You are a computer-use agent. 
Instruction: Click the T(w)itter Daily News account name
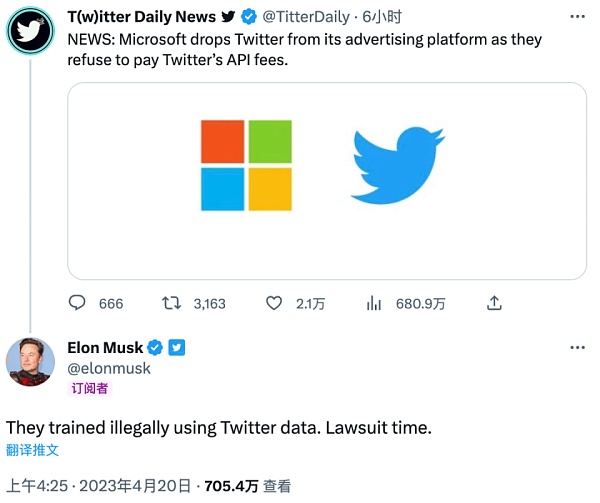142,17
